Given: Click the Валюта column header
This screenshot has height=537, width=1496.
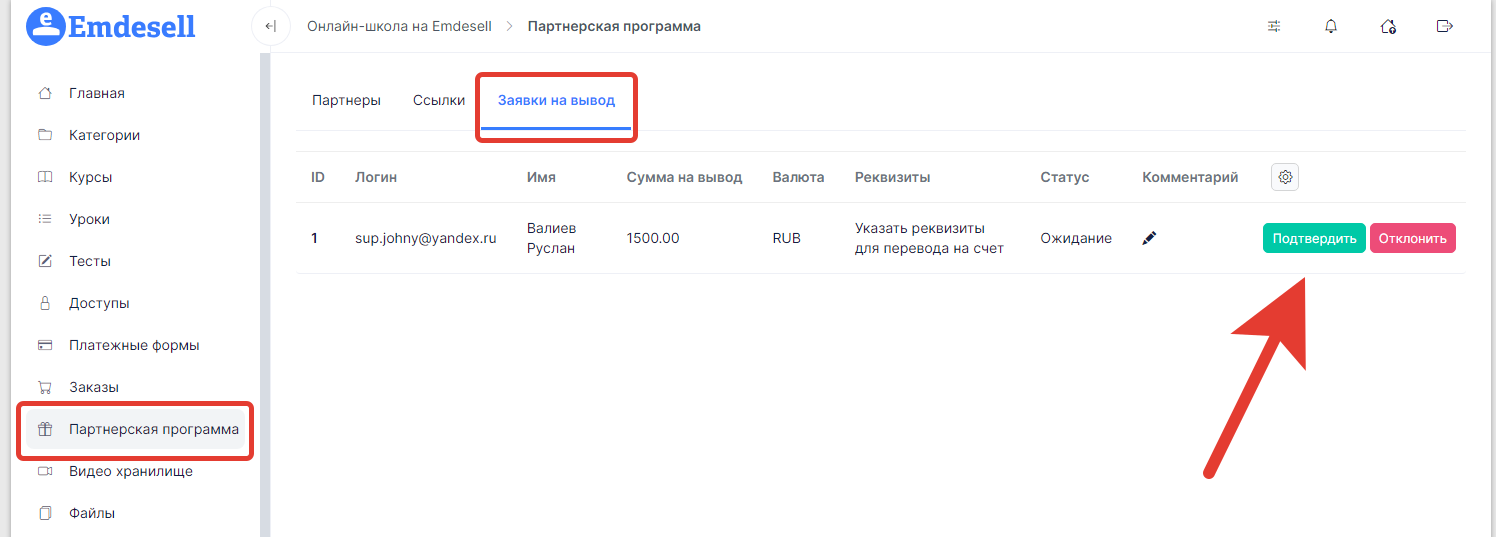Looking at the screenshot, I should [x=798, y=177].
